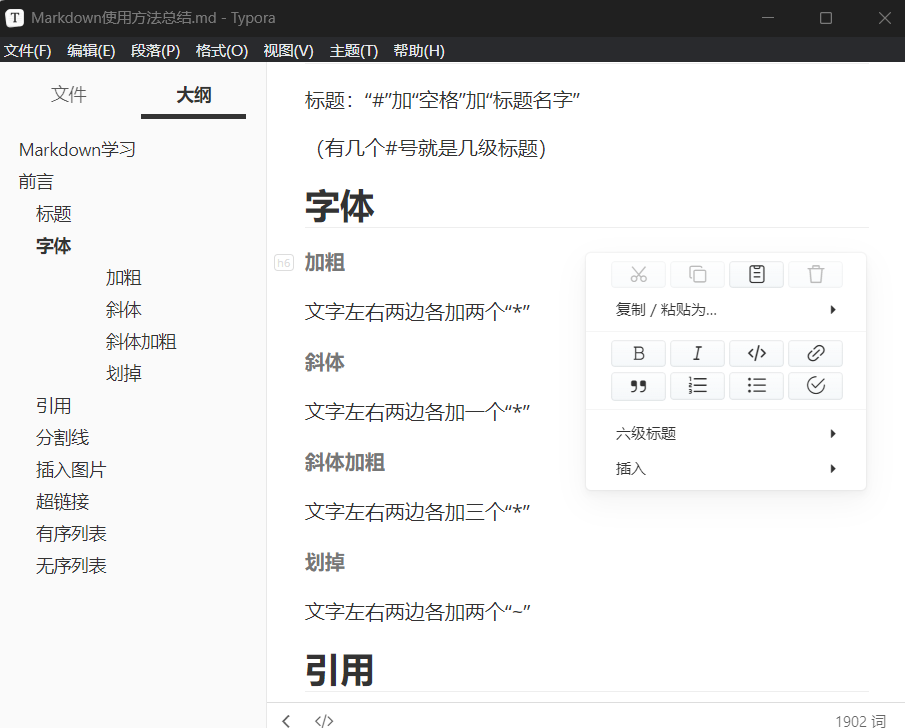
Task: Click the h6 heading level badge
Action: tap(284, 263)
